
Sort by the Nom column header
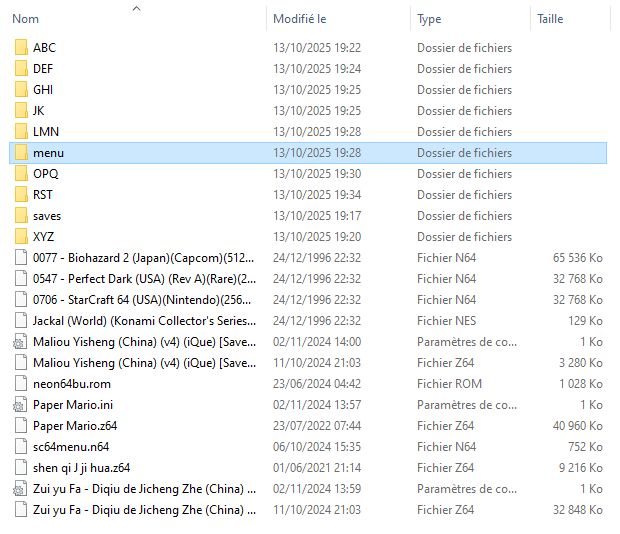tap(25, 19)
